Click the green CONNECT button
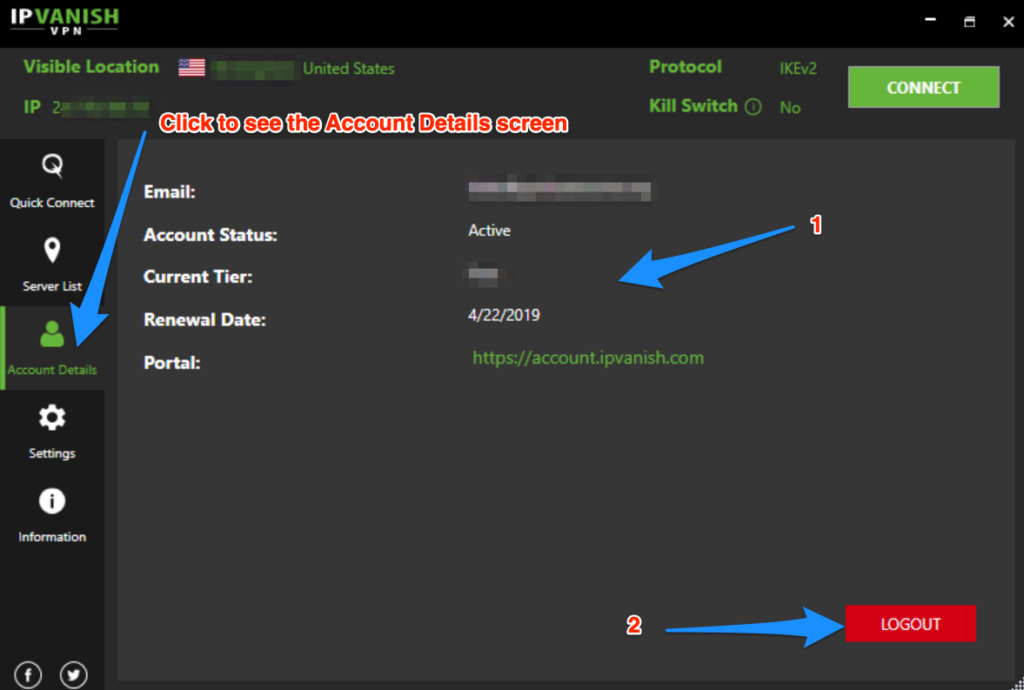 click(x=923, y=87)
